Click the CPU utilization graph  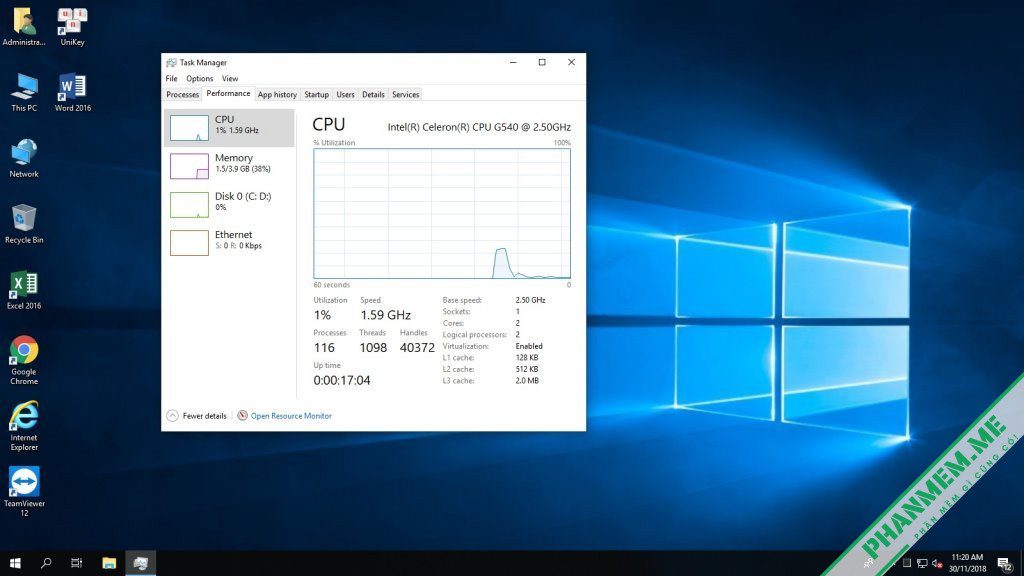[442, 214]
